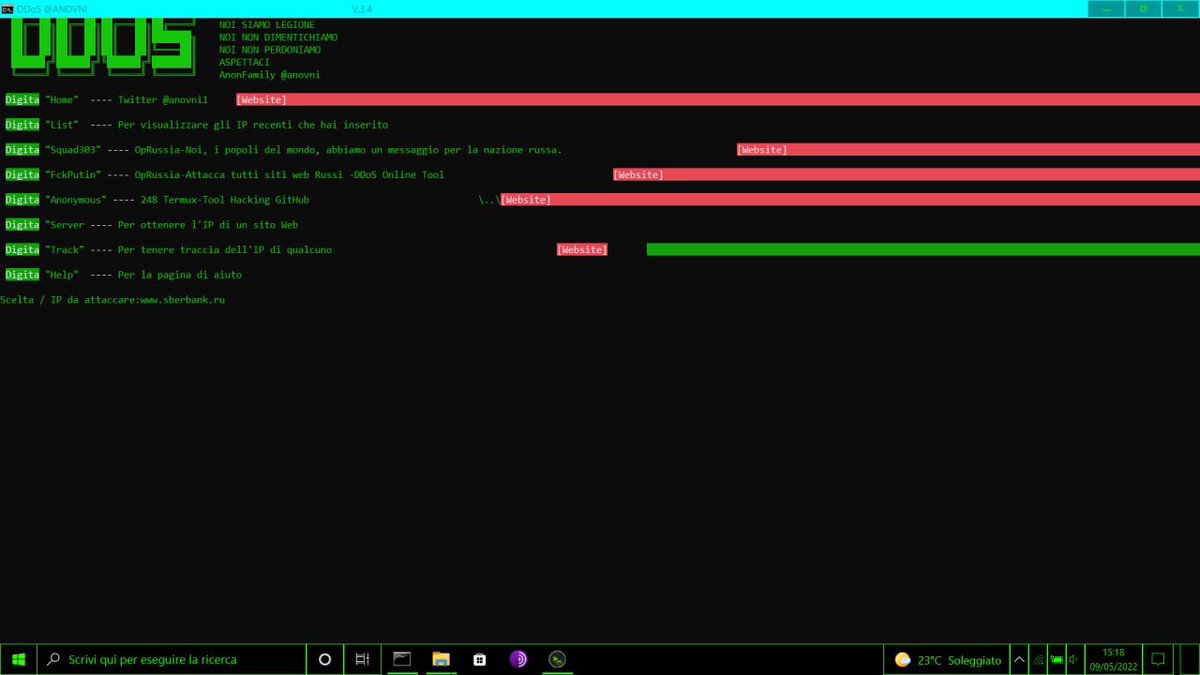Viewport: 1200px width, 675px height.
Task: Click the 'Digita' label beside "Home"
Action: coord(22,100)
